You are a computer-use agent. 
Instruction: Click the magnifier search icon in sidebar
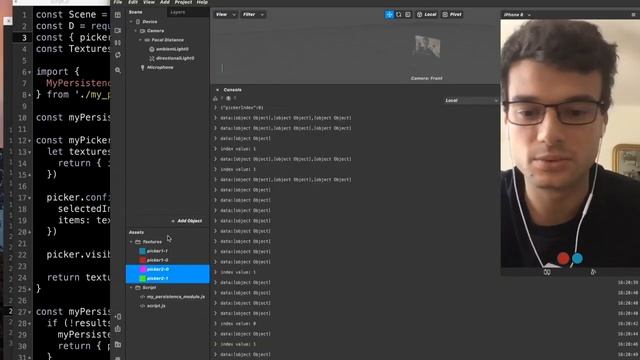[x=118, y=70]
